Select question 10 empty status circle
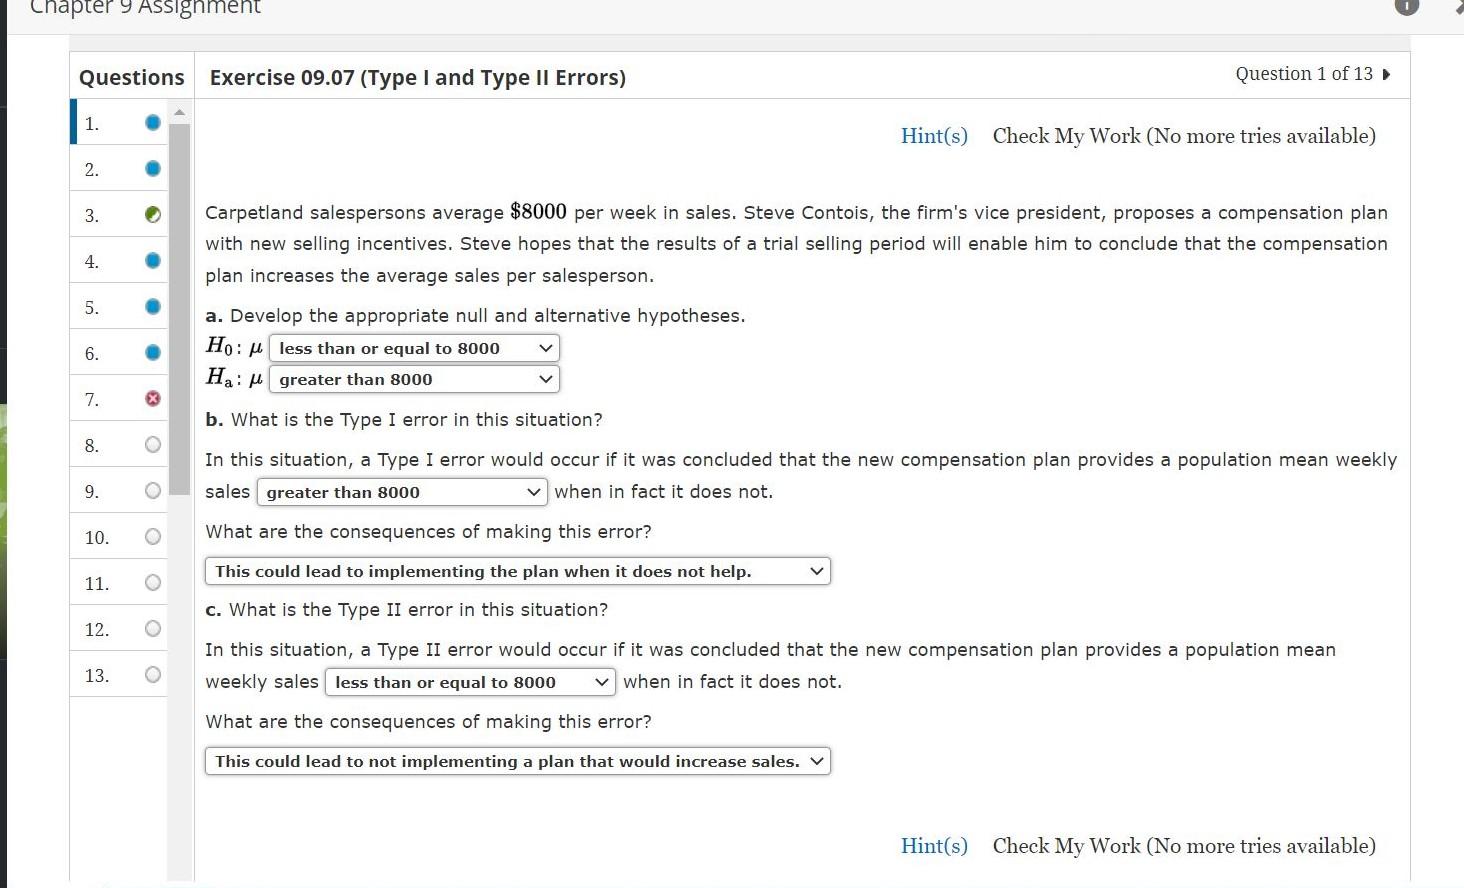The width and height of the screenshot is (1464, 888). pyautogui.click(x=153, y=537)
